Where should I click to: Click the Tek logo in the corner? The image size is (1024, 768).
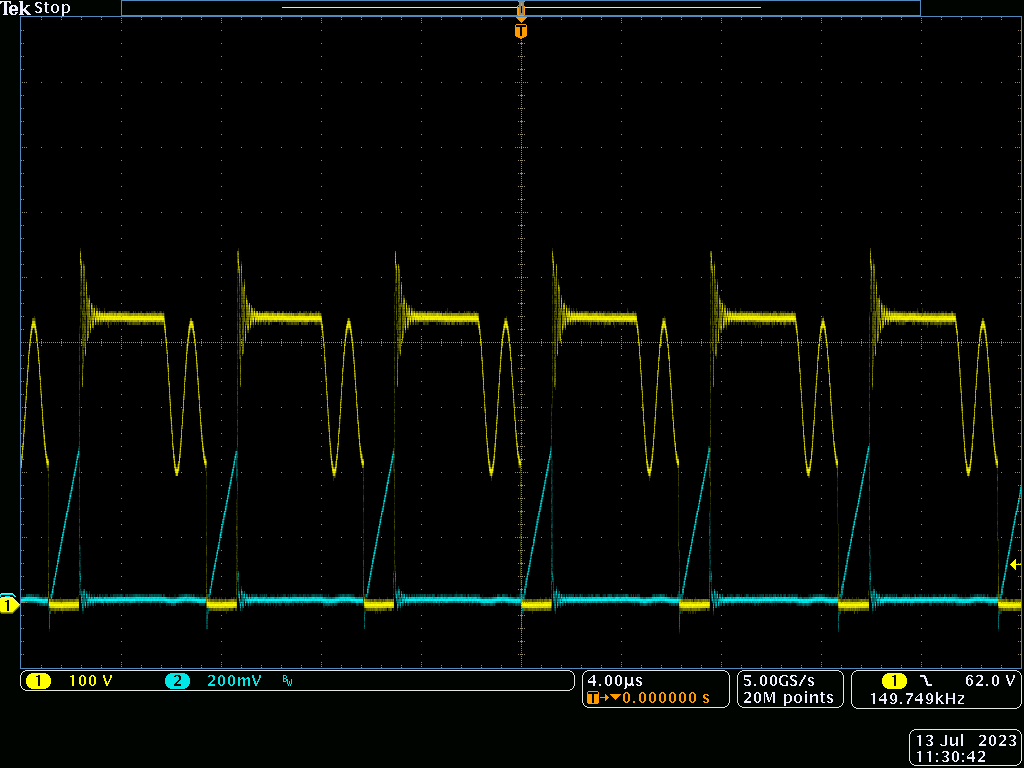15,7
